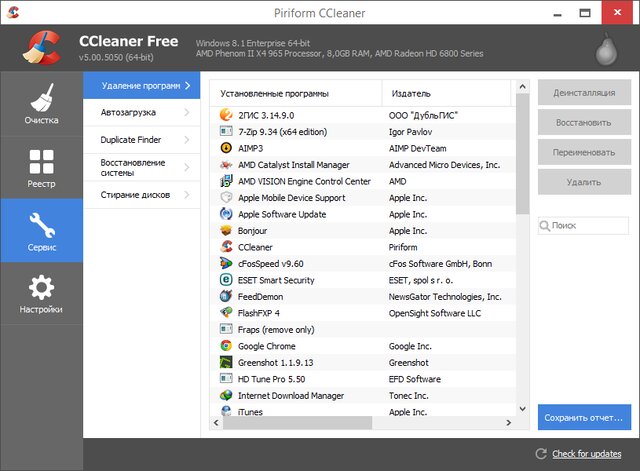
Task: Click the horizontal scrollbar thumb
Action: [x=298, y=422]
